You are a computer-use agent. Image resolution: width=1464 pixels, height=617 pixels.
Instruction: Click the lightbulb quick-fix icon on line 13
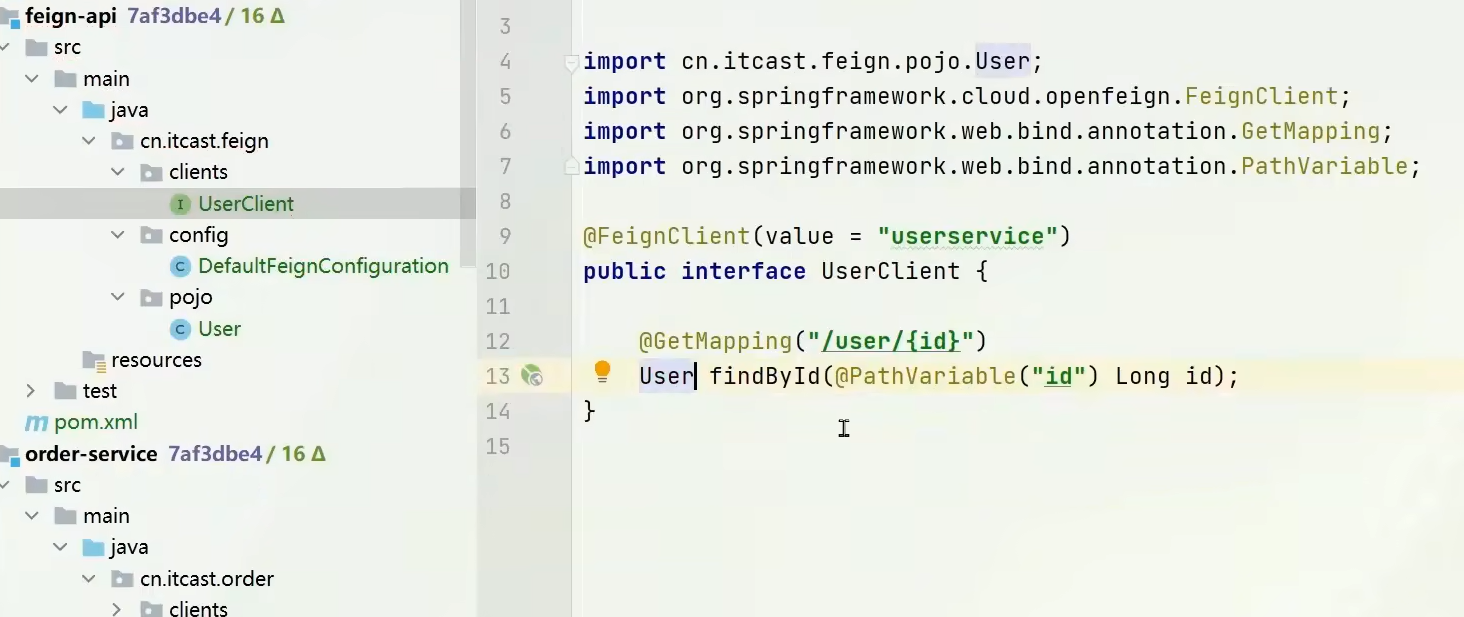(x=602, y=373)
